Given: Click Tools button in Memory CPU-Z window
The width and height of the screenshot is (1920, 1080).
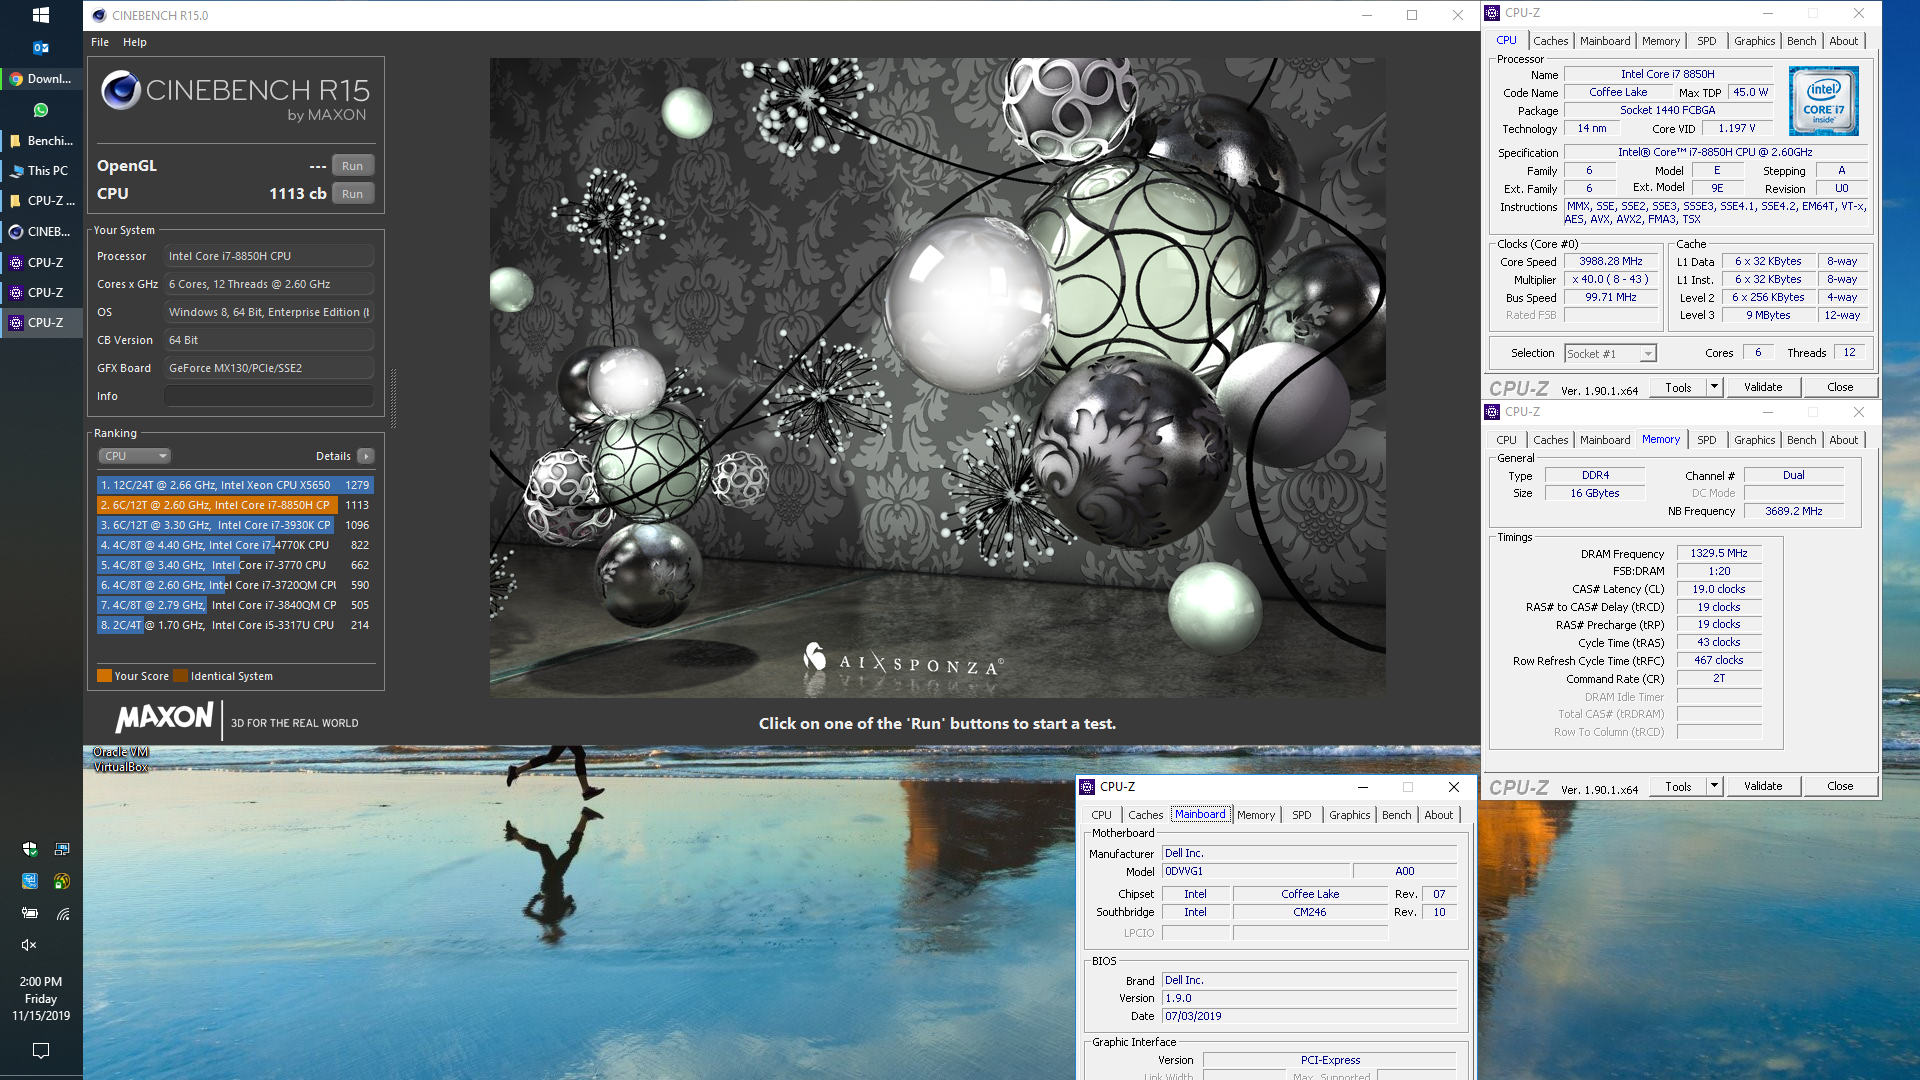Looking at the screenshot, I should (1679, 786).
